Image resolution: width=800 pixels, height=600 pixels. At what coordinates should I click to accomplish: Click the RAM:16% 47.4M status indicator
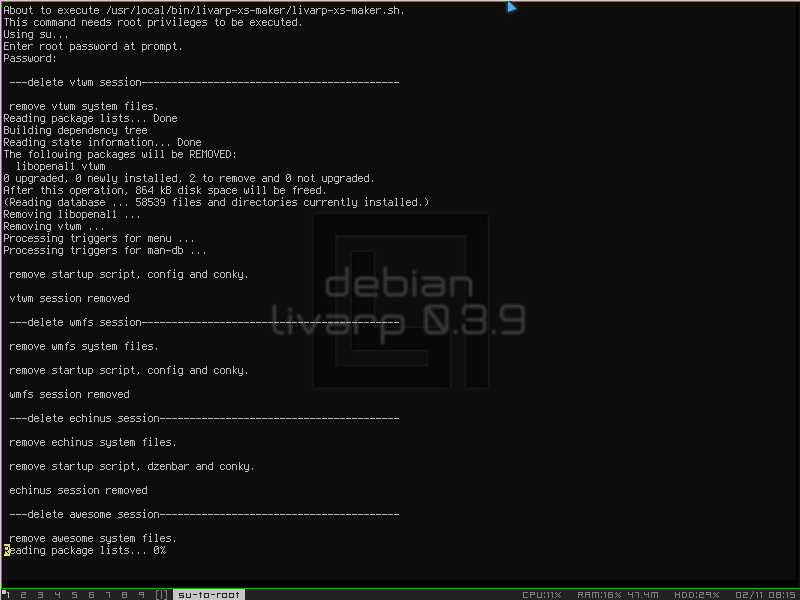(617, 595)
